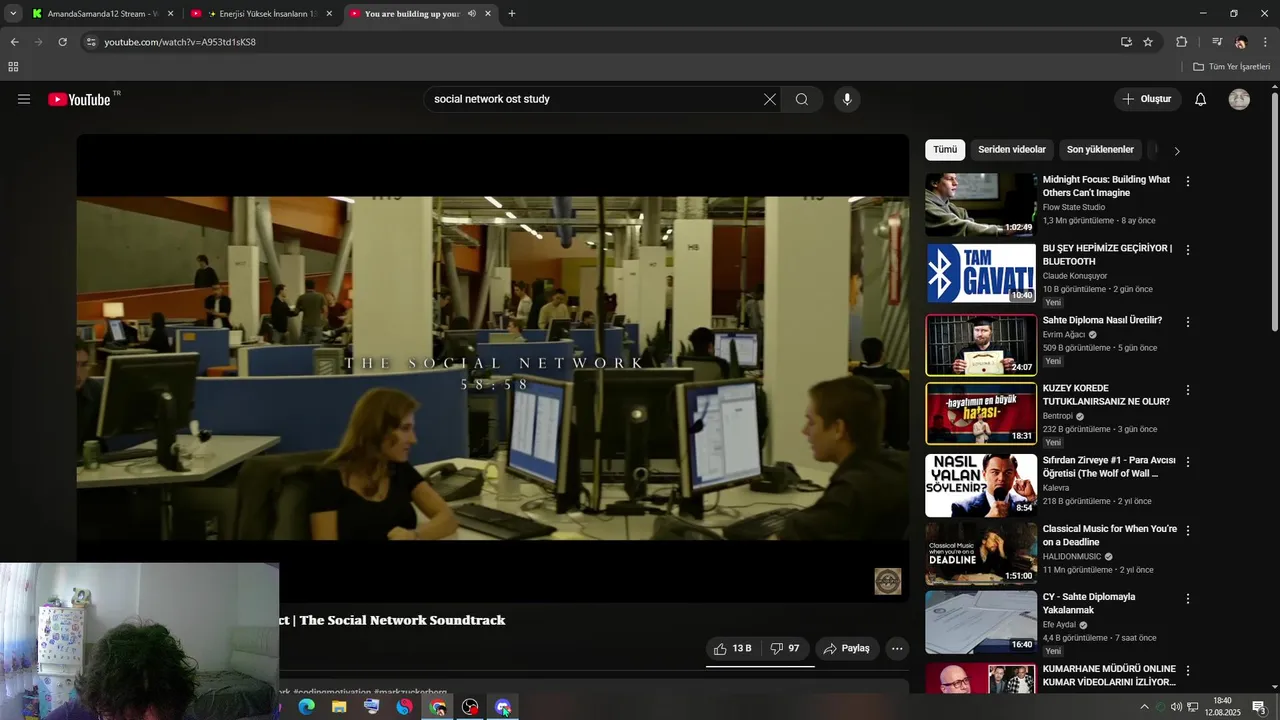This screenshot has height=720, width=1280.
Task: Select the Tümü filter chip
Action: pos(945,150)
